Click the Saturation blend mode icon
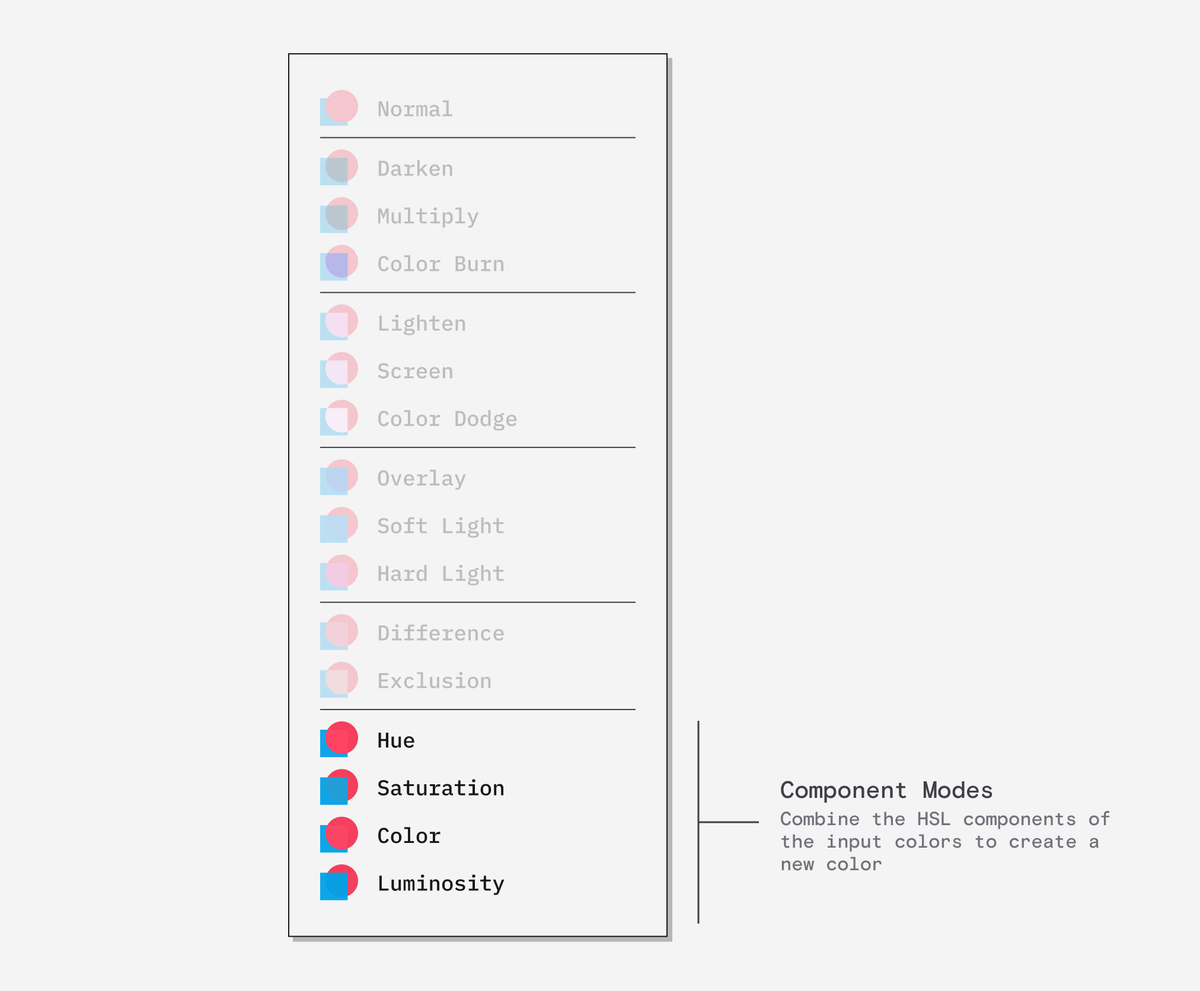The image size is (1200, 991). click(x=338, y=789)
